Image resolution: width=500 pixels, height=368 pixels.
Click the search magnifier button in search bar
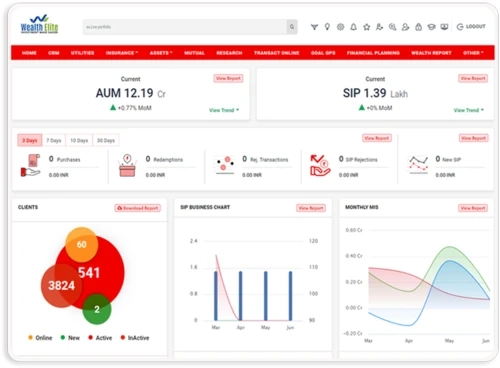click(x=292, y=27)
